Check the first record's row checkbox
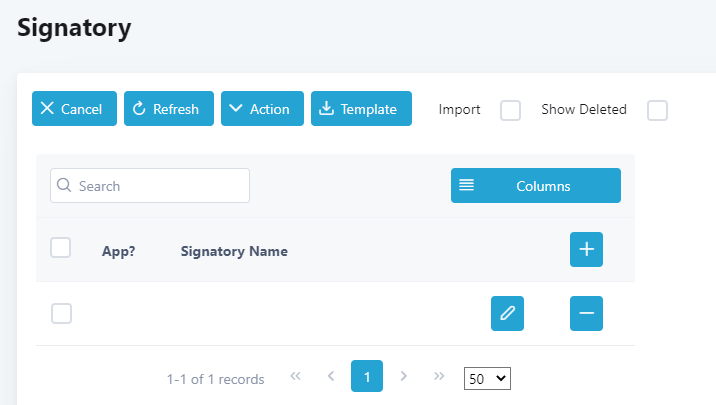The height and width of the screenshot is (405, 716). pyautogui.click(x=61, y=314)
